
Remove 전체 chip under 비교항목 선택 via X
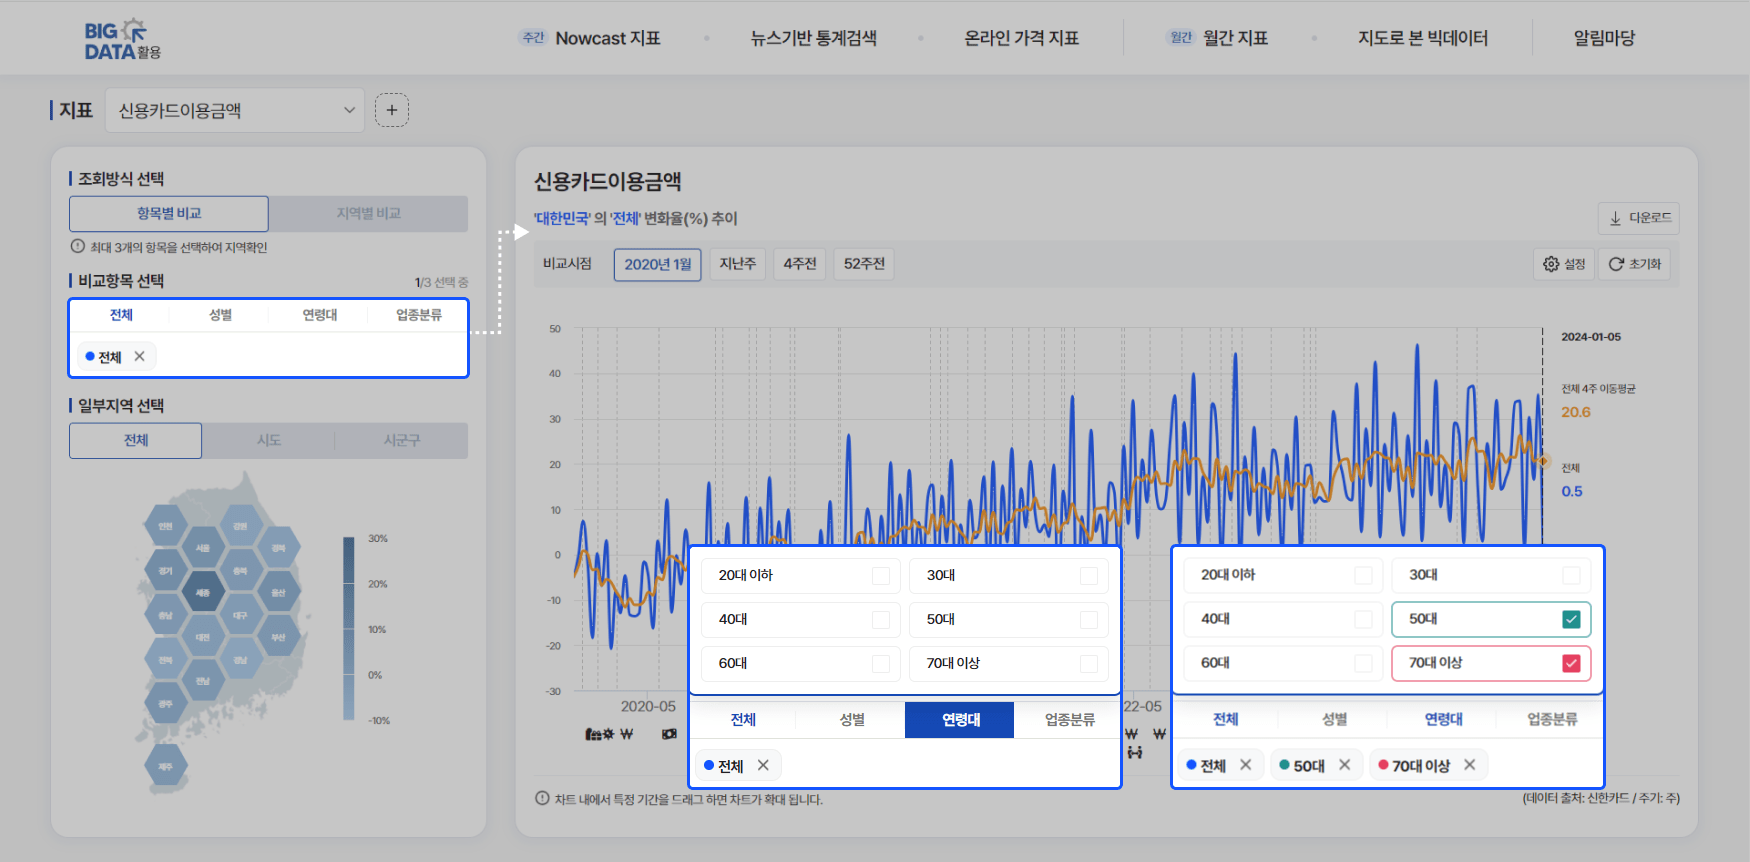139,356
